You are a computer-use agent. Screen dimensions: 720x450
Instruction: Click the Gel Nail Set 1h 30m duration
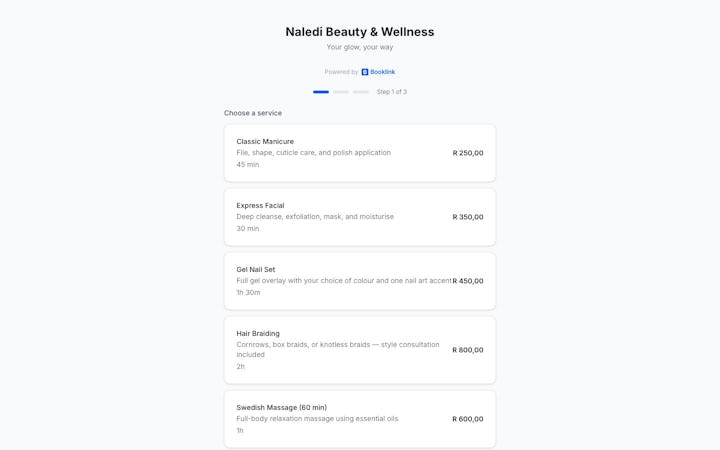248,293
